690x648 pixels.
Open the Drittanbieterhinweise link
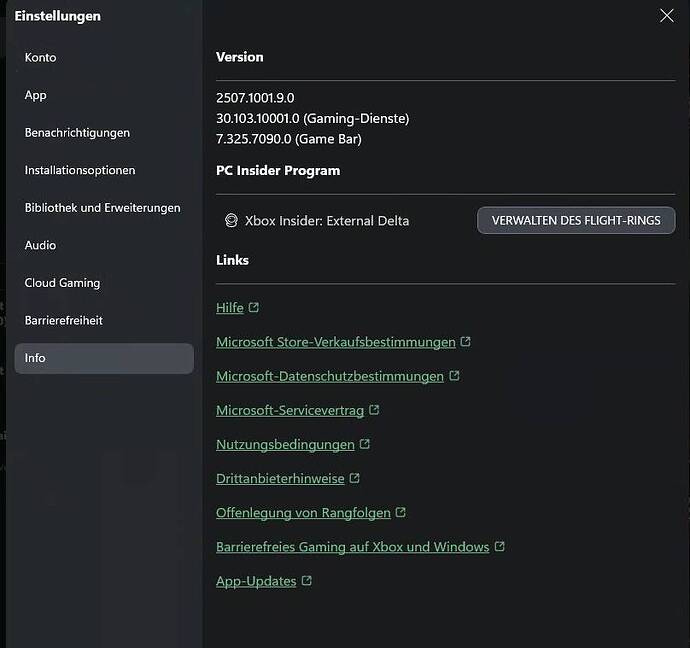[x=280, y=479]
